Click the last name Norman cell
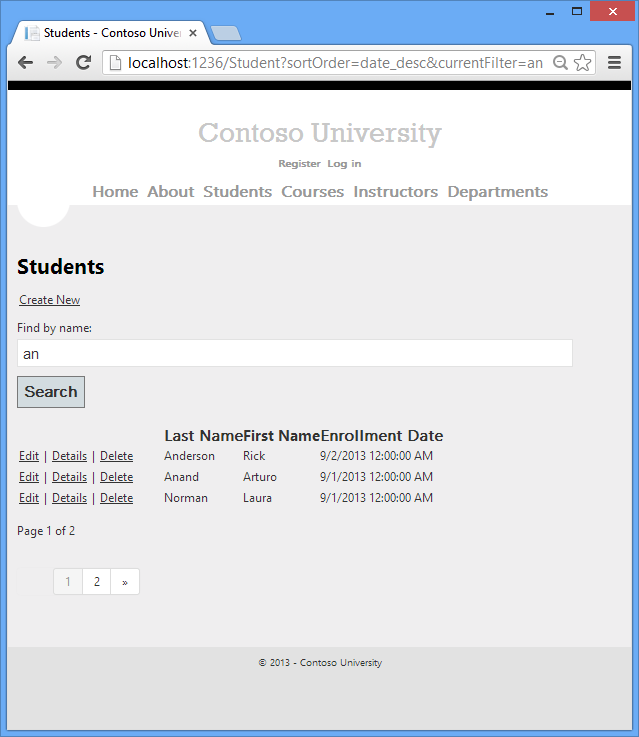 pyautogui.click(x=186, y=498)
